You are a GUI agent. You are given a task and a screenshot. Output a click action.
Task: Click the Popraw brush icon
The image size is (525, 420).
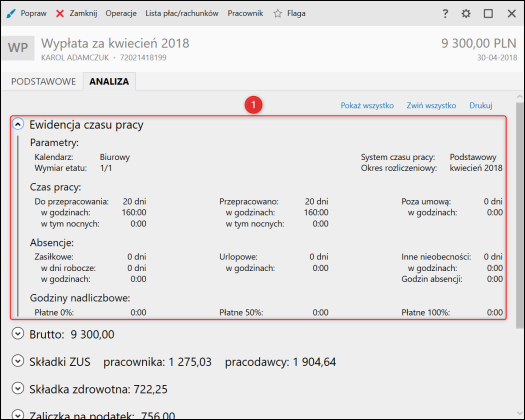[11, 14]
